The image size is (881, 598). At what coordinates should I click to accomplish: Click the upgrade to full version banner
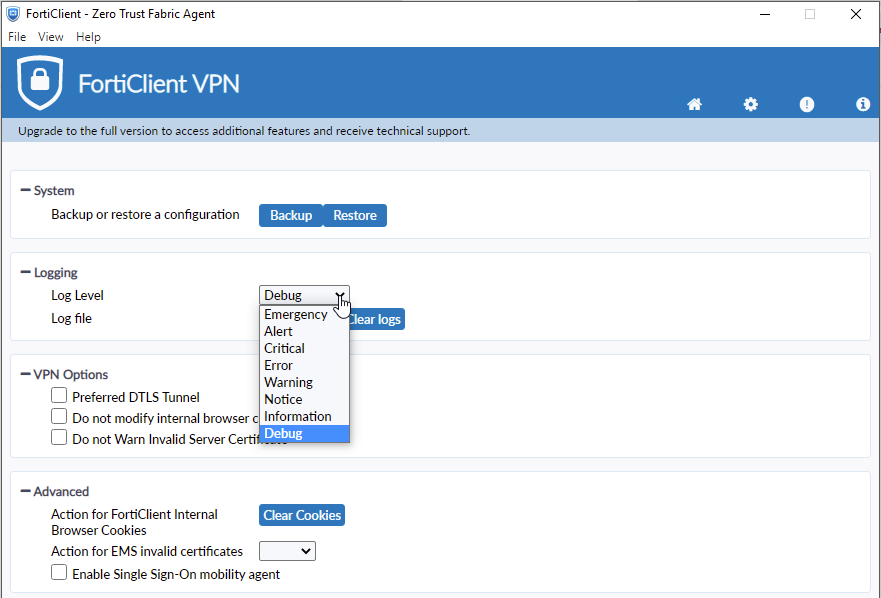[x=440, y=130]
